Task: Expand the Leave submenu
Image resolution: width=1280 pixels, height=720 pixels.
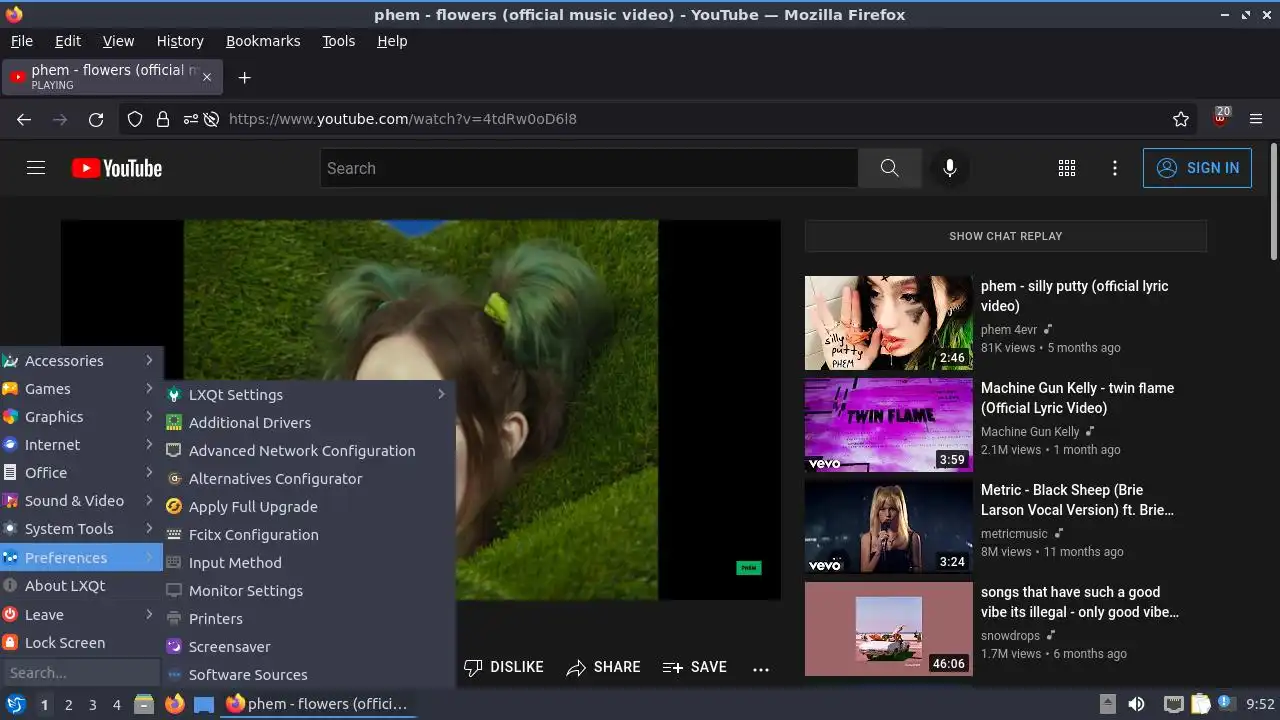Action: [81, 615]
